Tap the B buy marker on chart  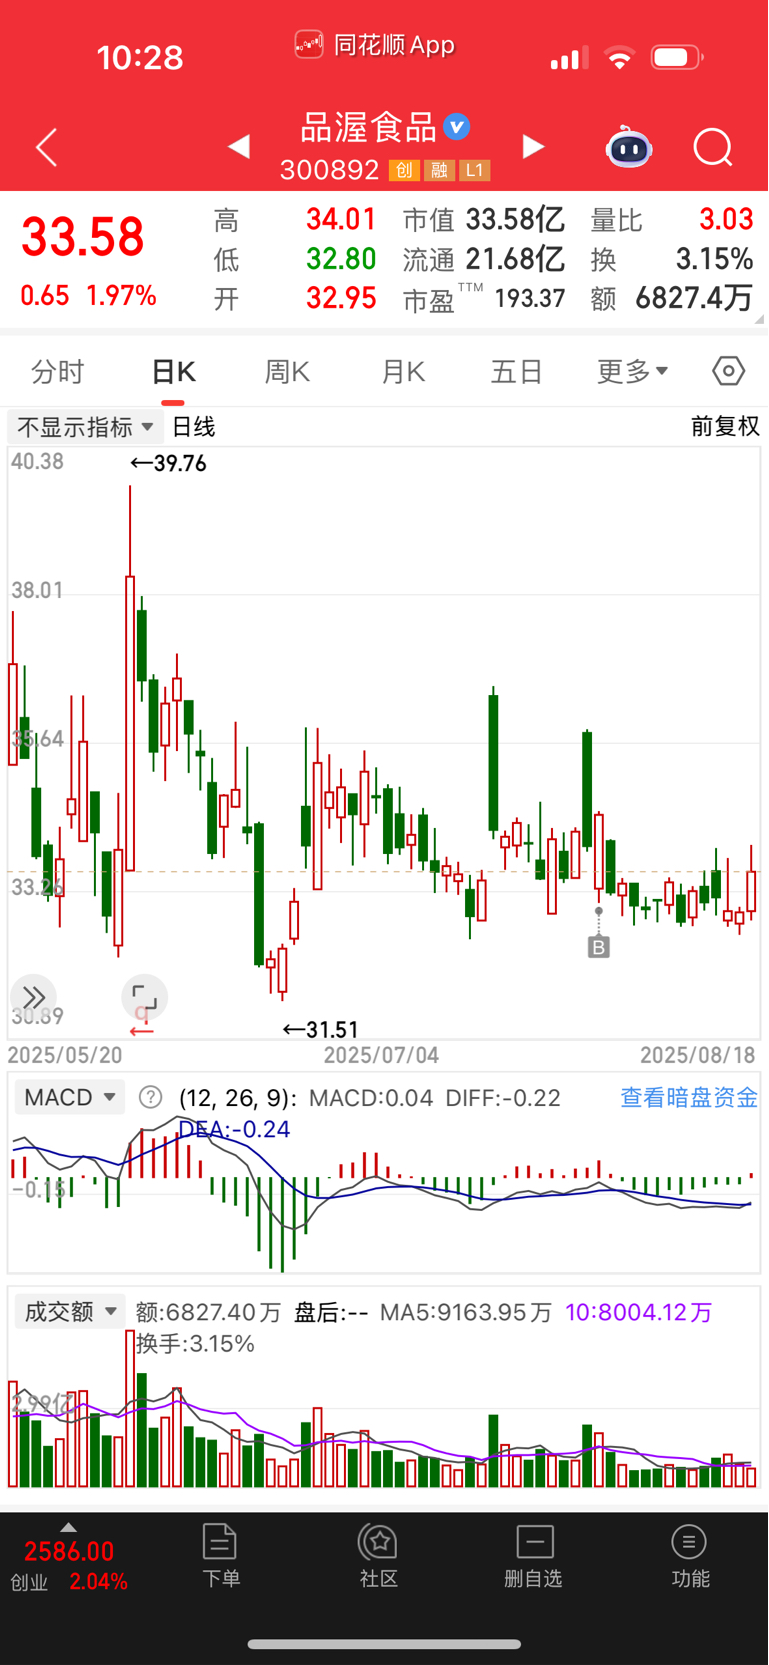[x=598, y=947]
